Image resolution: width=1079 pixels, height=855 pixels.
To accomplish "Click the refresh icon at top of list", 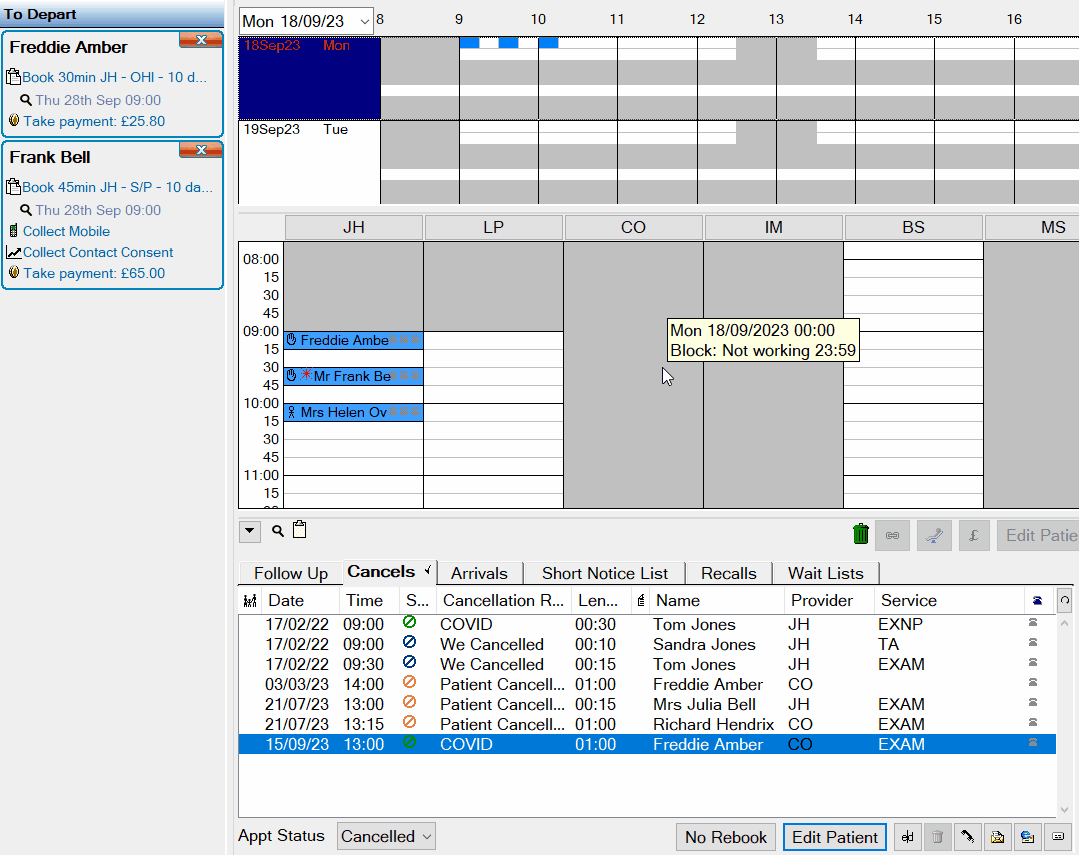I will click(x=1065, y=600).
